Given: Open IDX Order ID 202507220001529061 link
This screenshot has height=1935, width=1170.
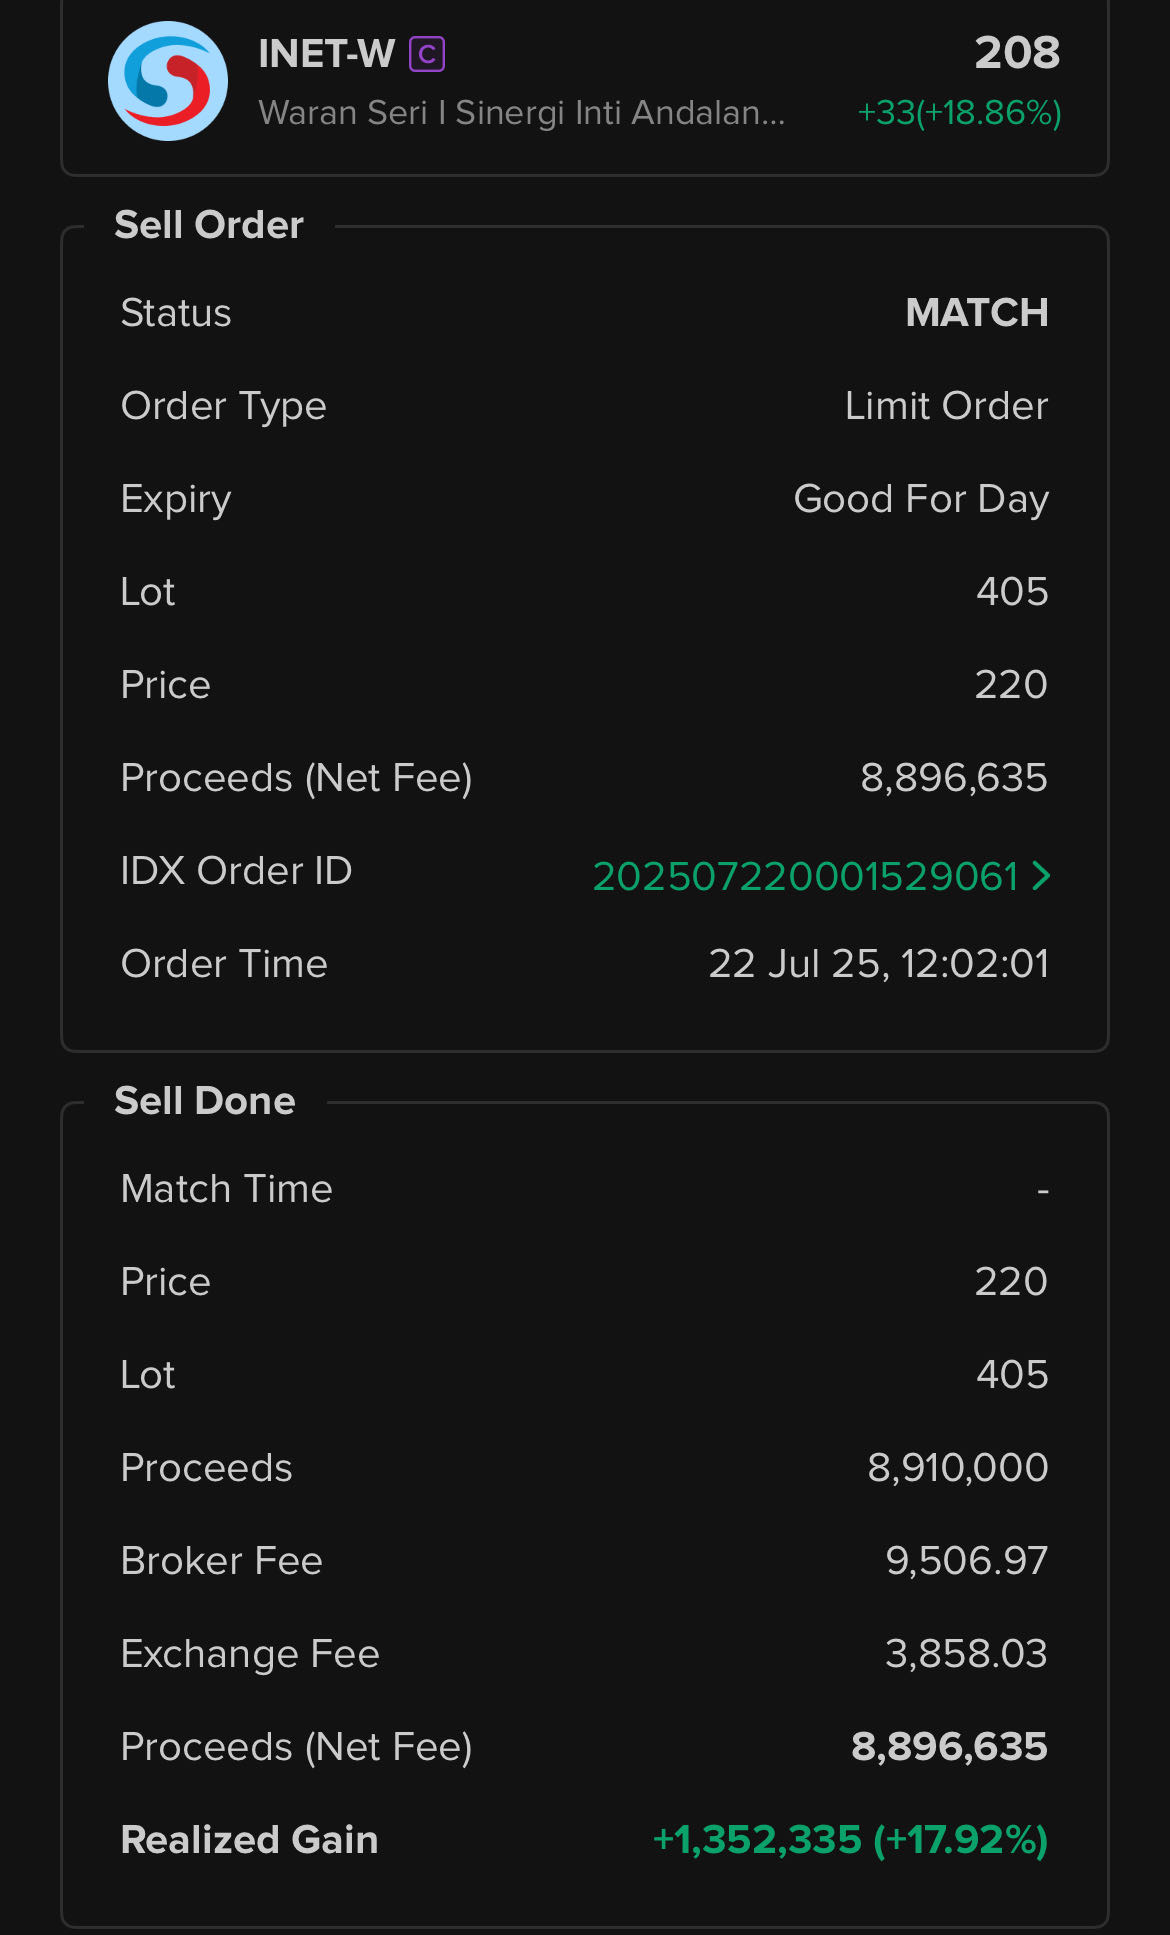Looking at the screenshot, I should pos(805,877).
